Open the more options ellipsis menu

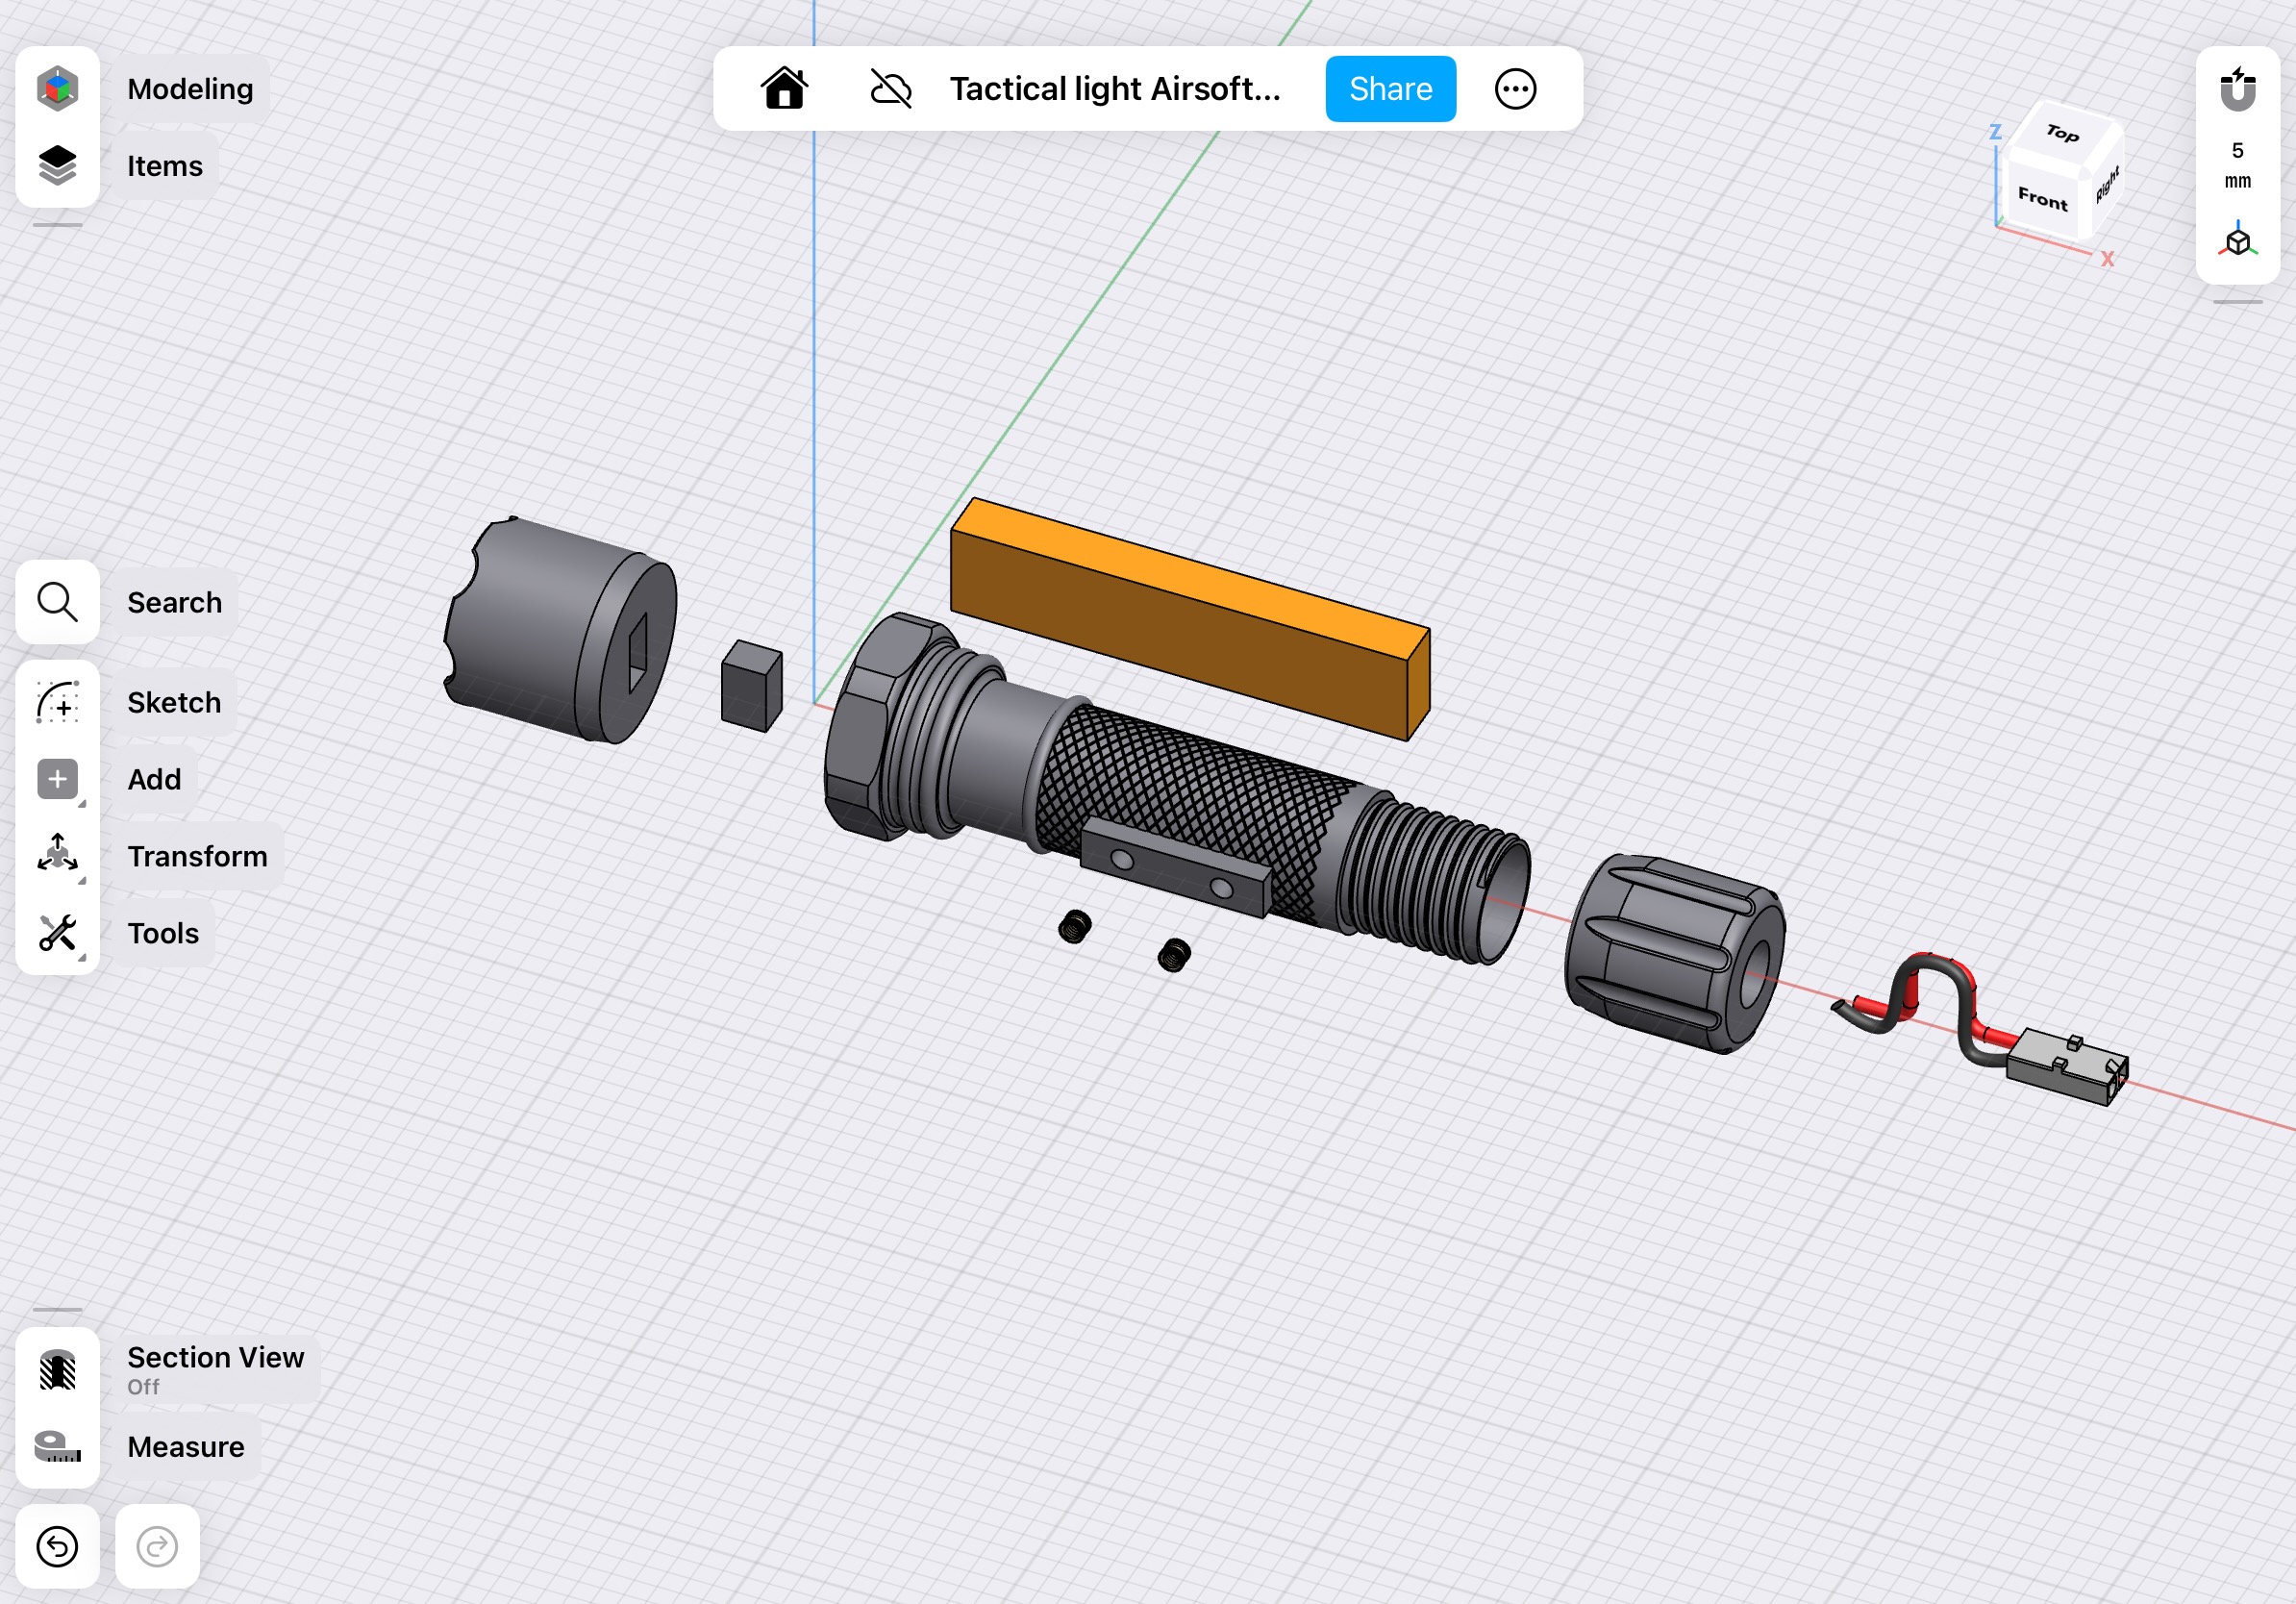click(x=1515, y=89)
